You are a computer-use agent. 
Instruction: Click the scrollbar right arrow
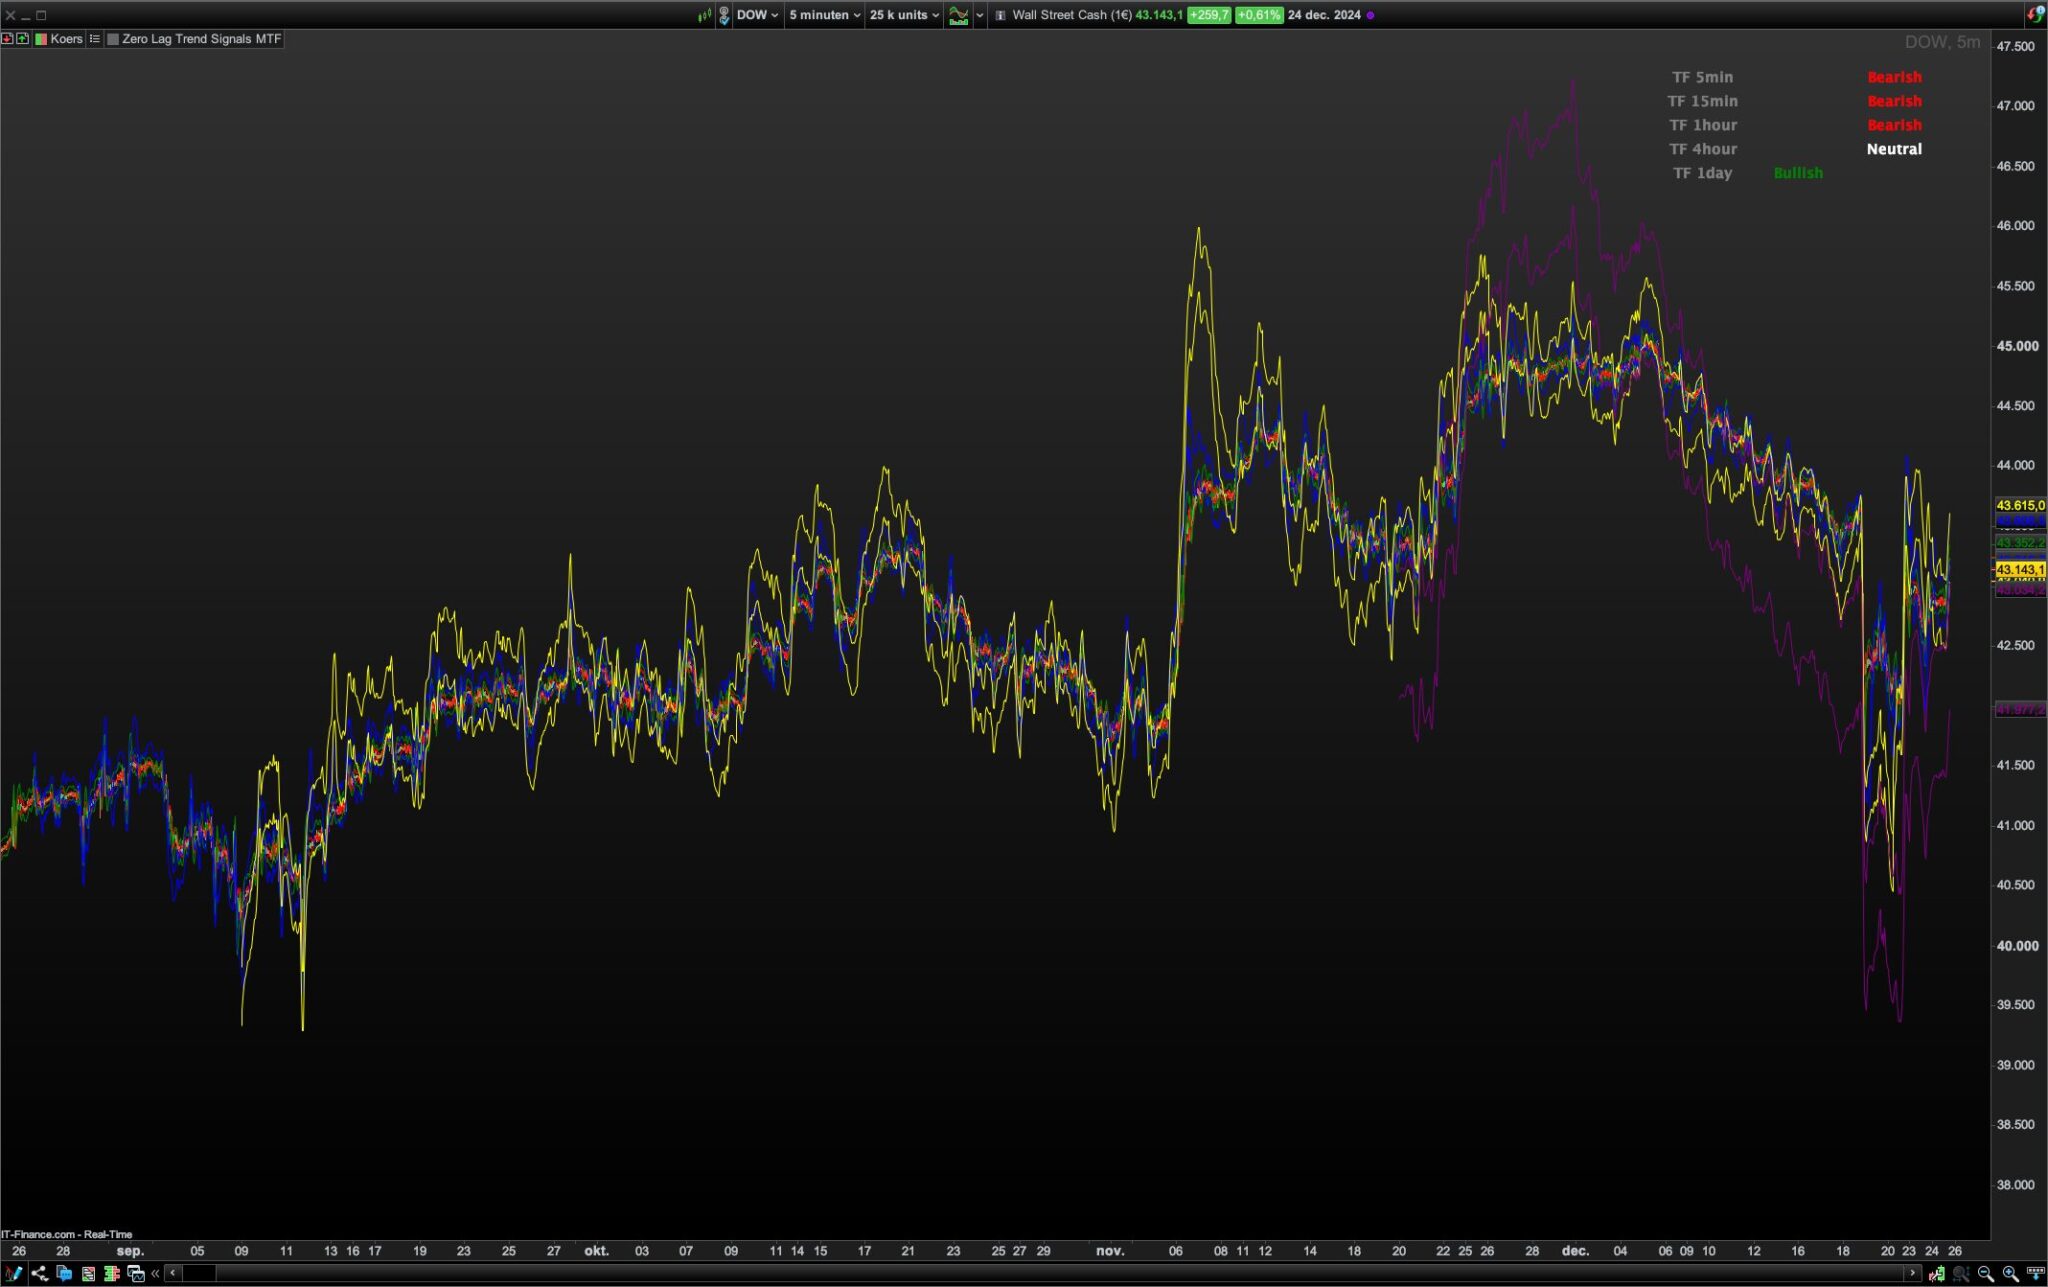point(1913,1273)
